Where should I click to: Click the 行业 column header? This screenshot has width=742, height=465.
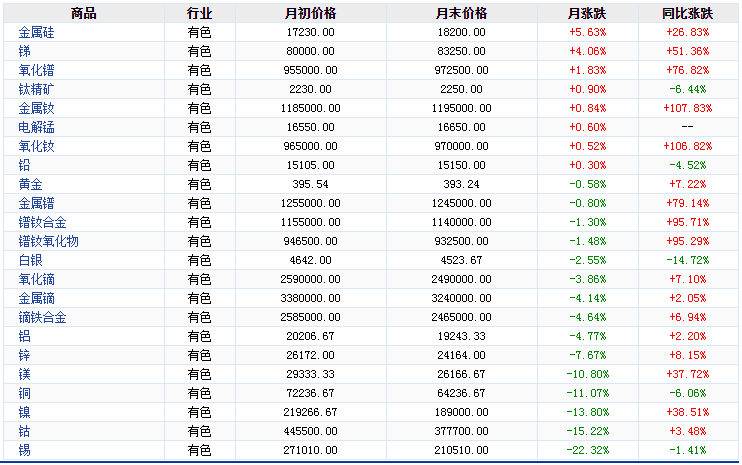click(199, 13)
